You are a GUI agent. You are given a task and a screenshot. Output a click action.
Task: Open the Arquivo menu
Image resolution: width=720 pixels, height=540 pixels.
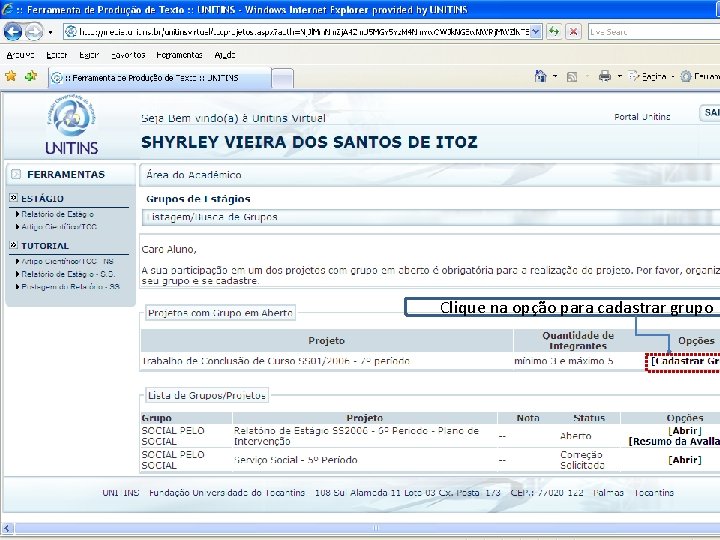pos(20,55)
